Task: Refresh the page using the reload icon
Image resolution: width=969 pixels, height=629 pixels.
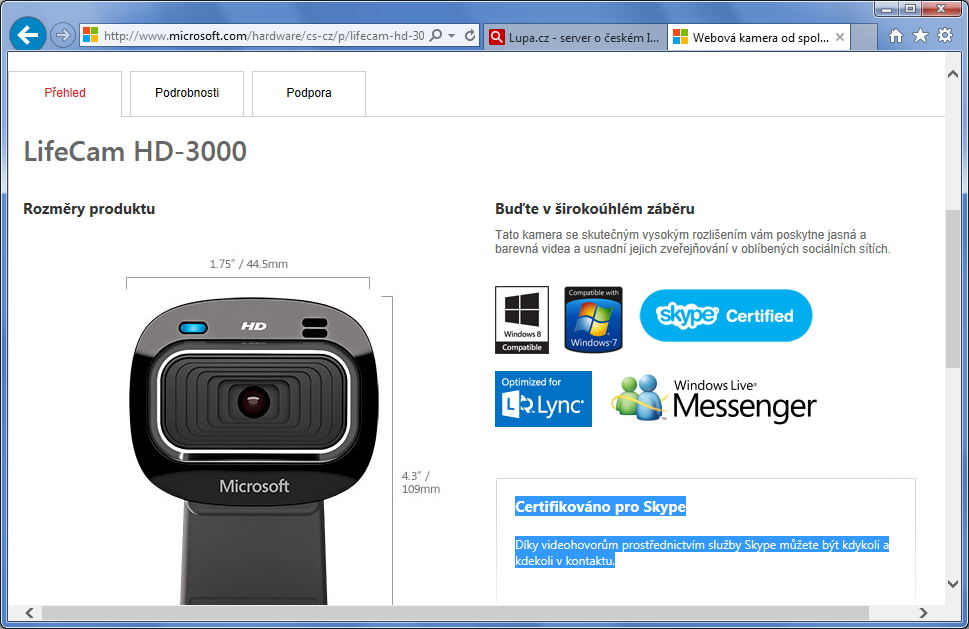Action: 470,36
